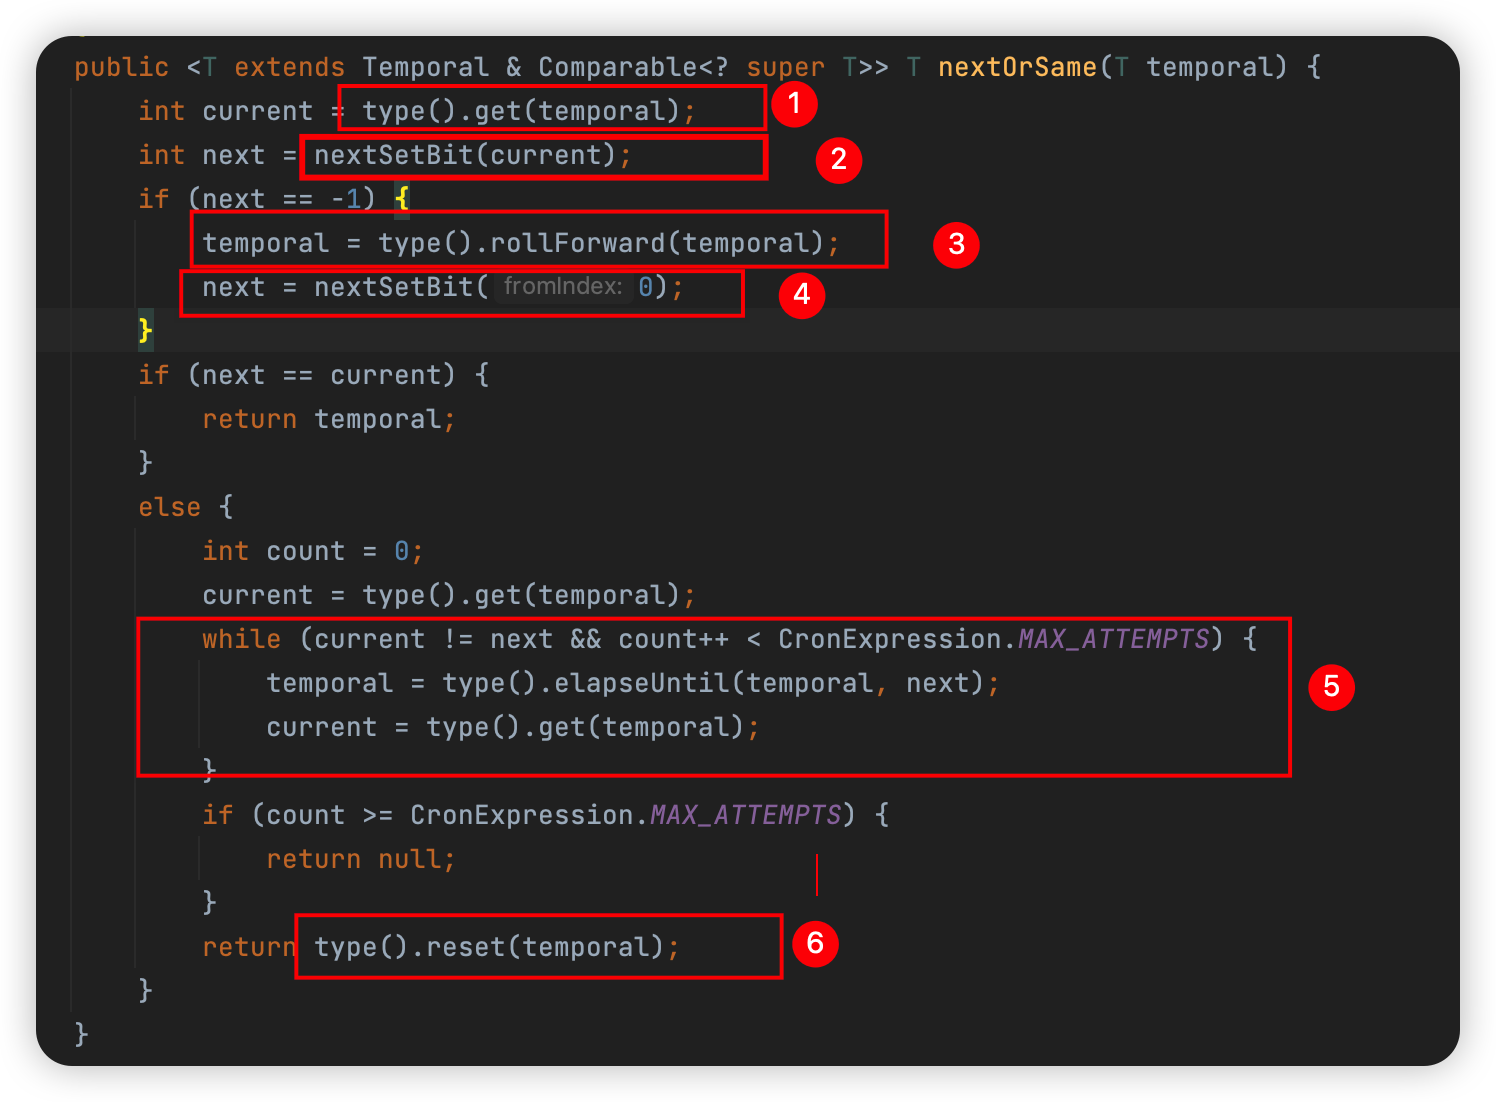This screenshot has width=1496, height=1102.
Task: Click the highlighted opening brace after (next == -1)
Action: click(402, 199)
